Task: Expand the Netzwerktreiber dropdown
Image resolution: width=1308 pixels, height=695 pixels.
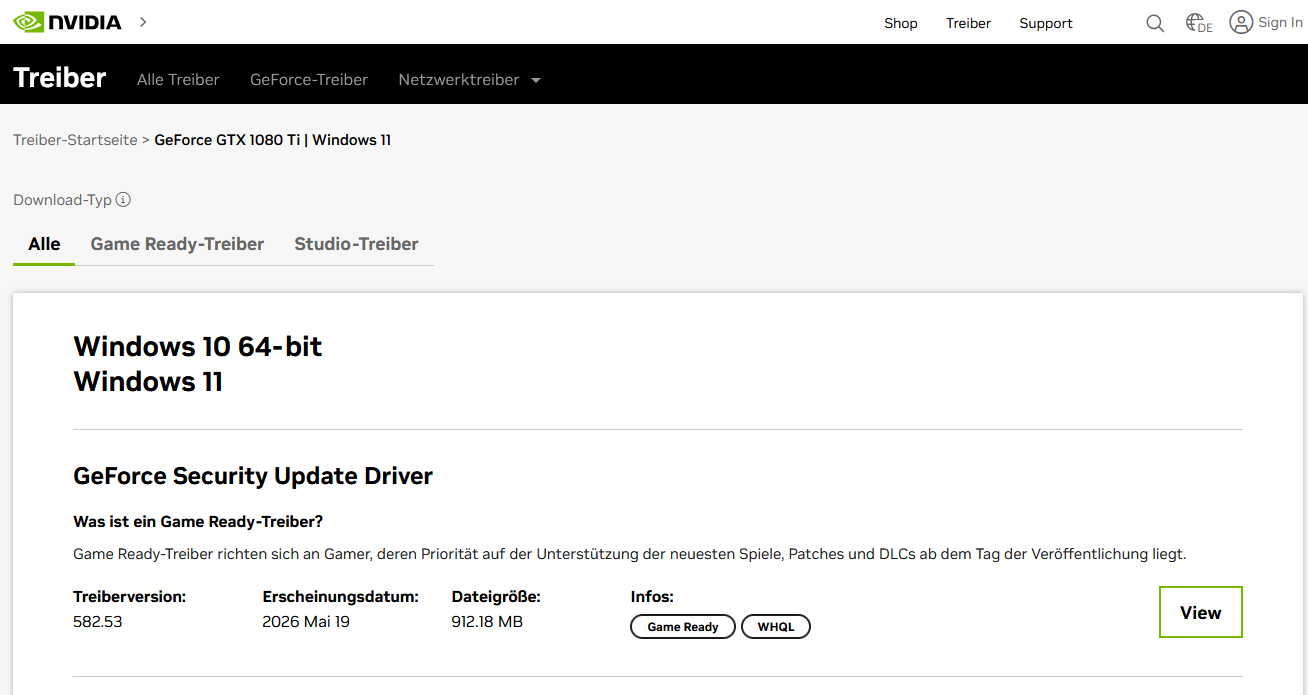Action: 469,79
